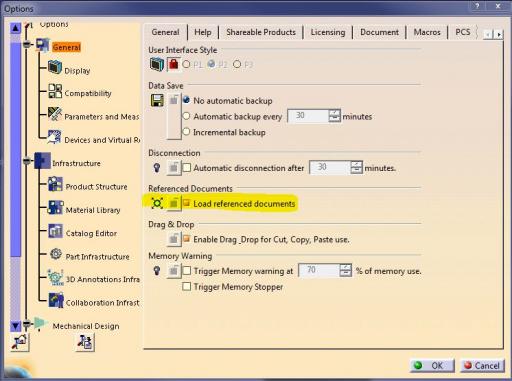Image resolution: width=512 pixels, height=381 pixels.
Task: Switch to the Macros tab
Action: coord(427,32)
